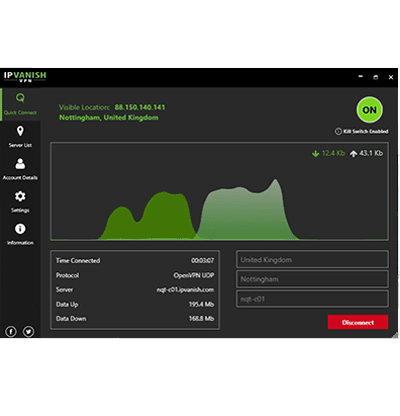400x416 pixels.
Task: Click the green download speed arrow icon
Action: tap(315, 153)
